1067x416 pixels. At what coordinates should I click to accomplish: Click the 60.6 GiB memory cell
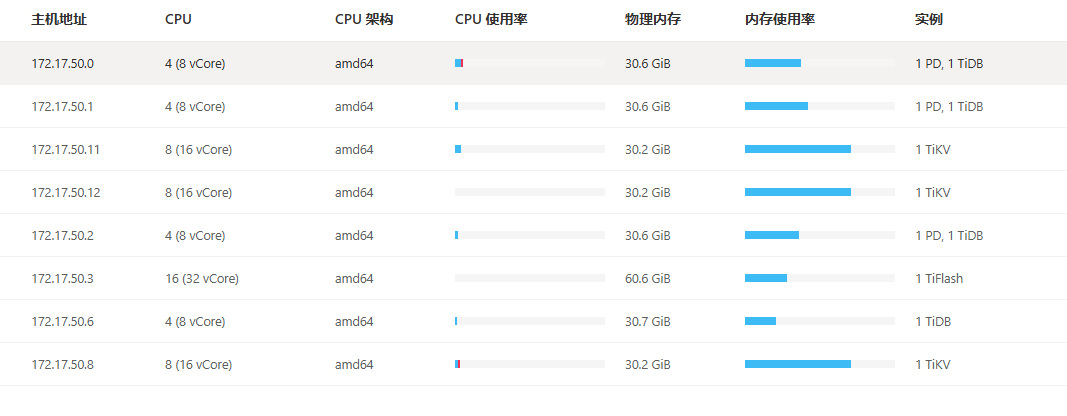click(647, 279)
